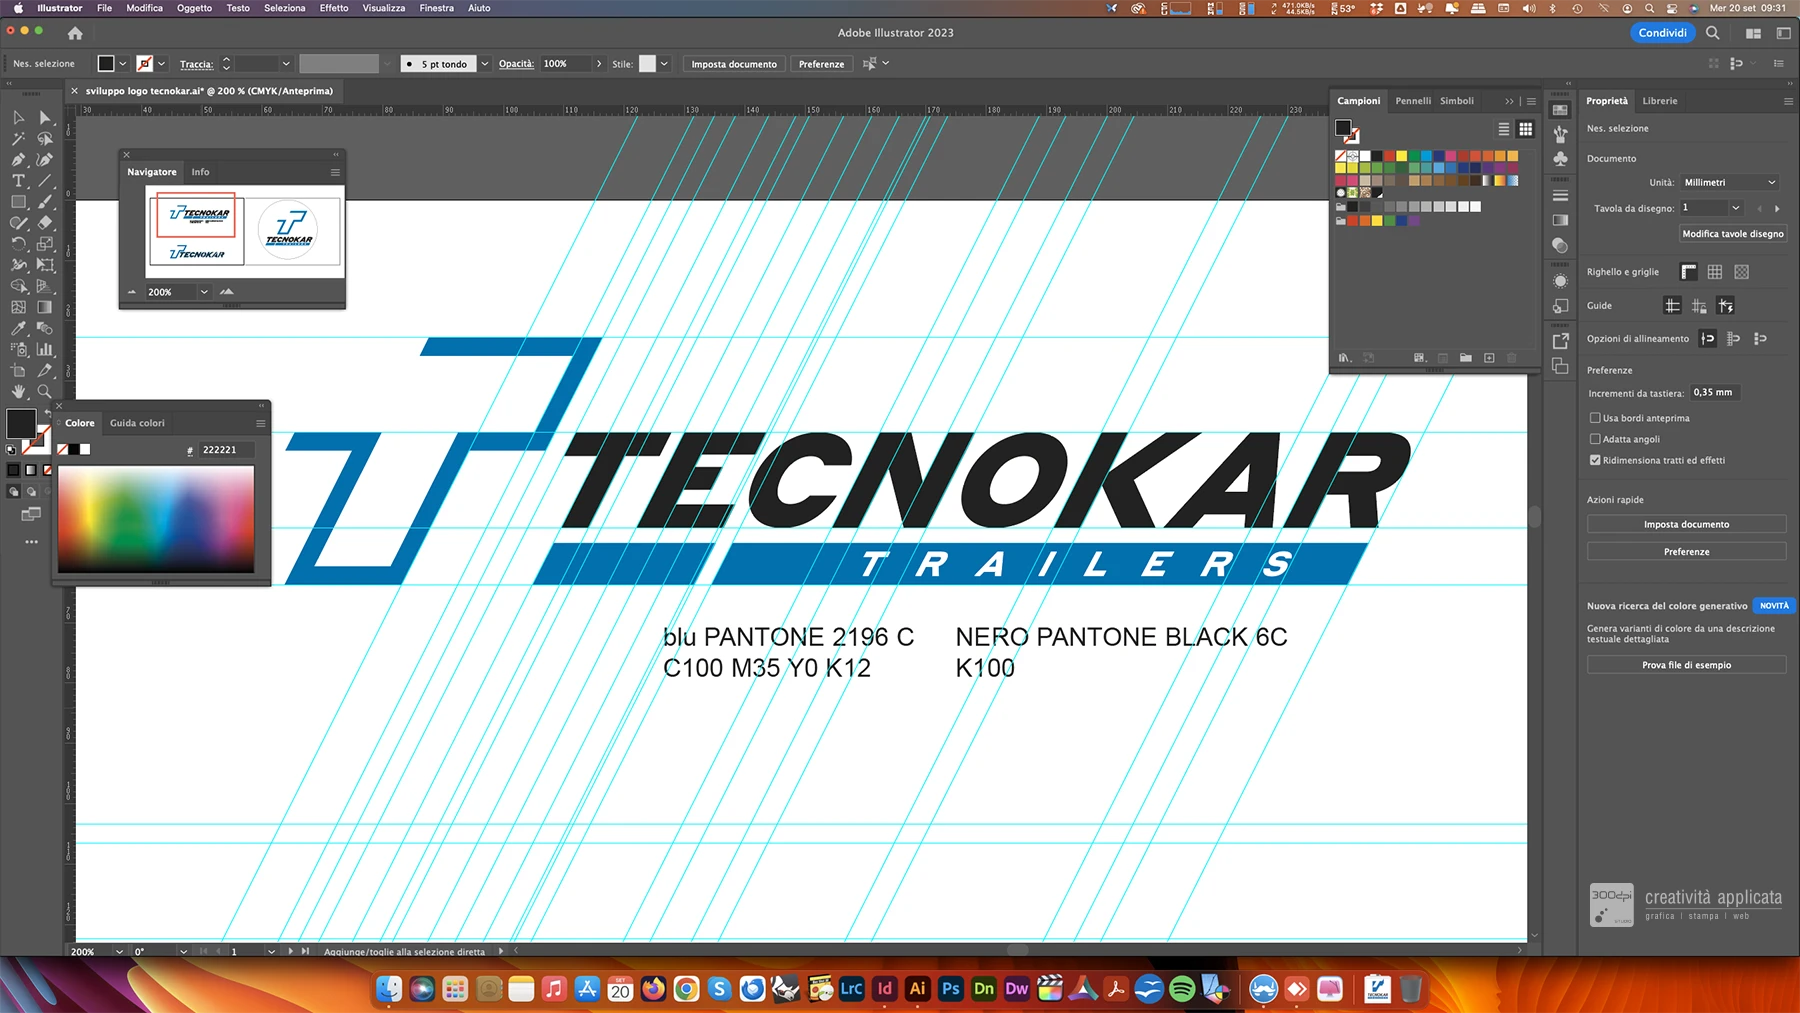
Task: Expand the Opacità options arrow
Action: point(599,64)
